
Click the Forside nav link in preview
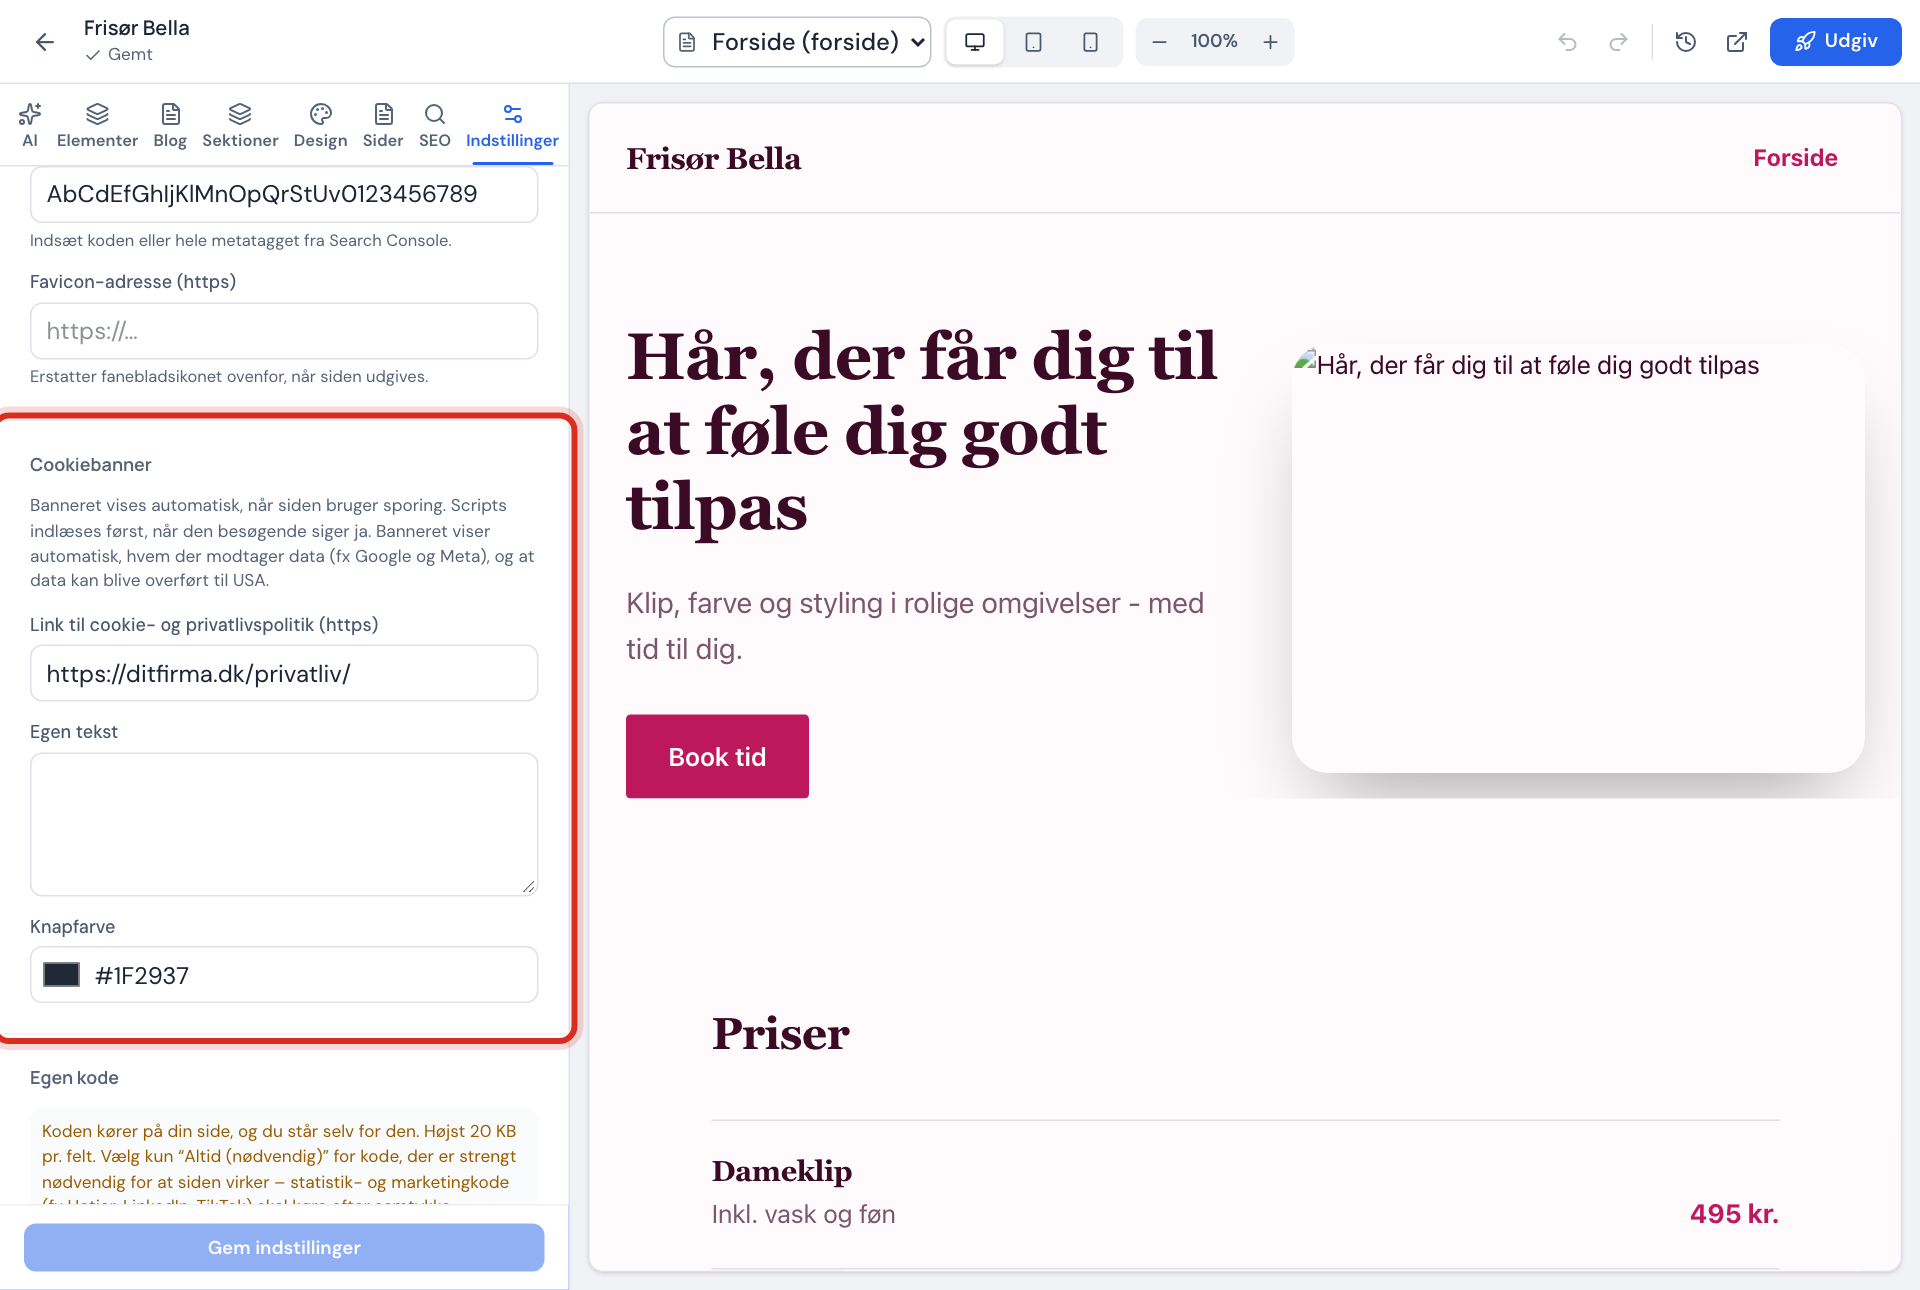tap(1795, 158)
